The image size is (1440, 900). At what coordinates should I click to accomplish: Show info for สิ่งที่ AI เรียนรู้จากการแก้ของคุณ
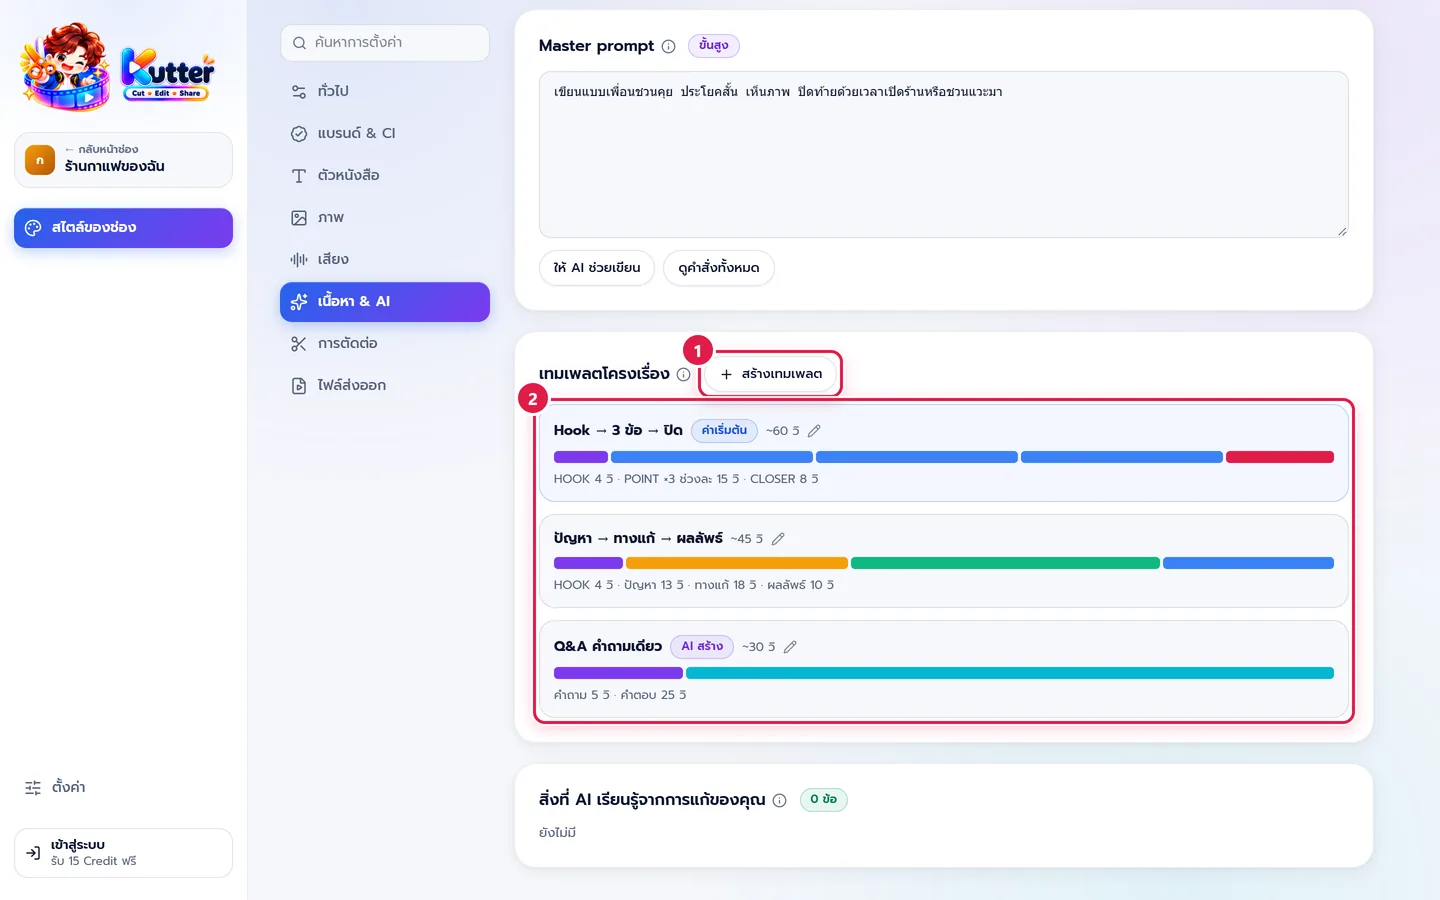point(779,800)
